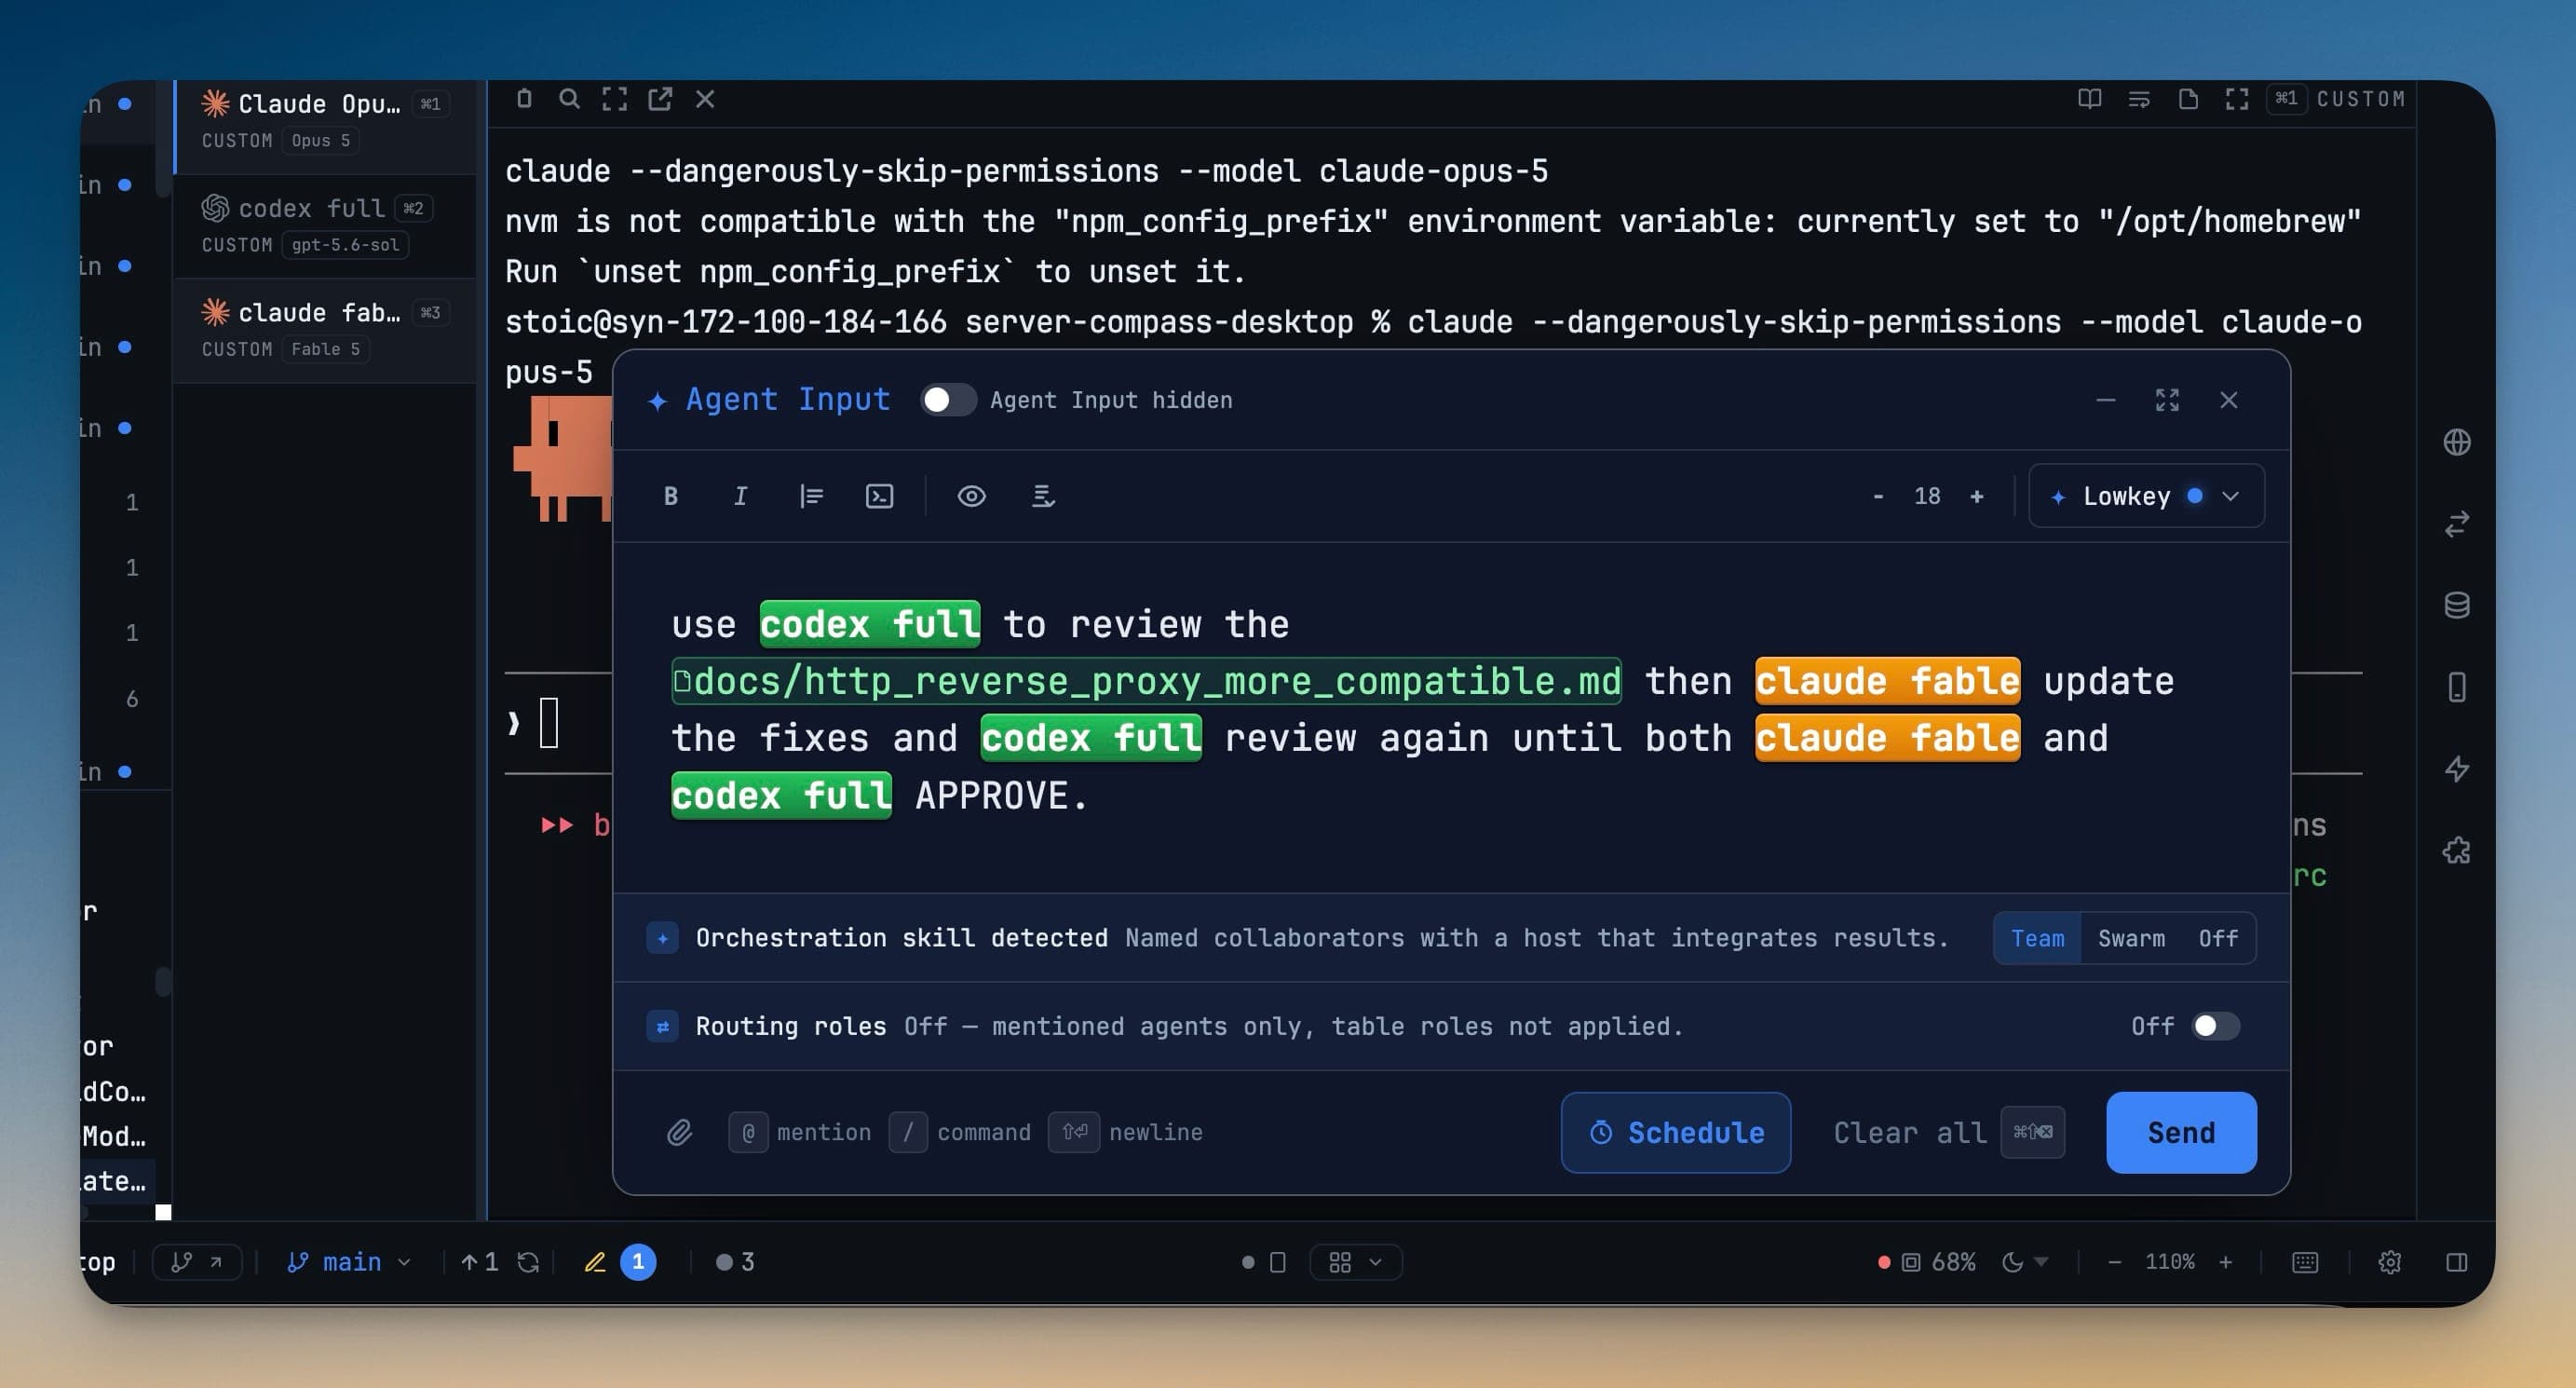The height and width of the screenshot is (1388, 2576).
Task: Click the swap arrows icon in right sidebar
Action: tap(2456, 524)
